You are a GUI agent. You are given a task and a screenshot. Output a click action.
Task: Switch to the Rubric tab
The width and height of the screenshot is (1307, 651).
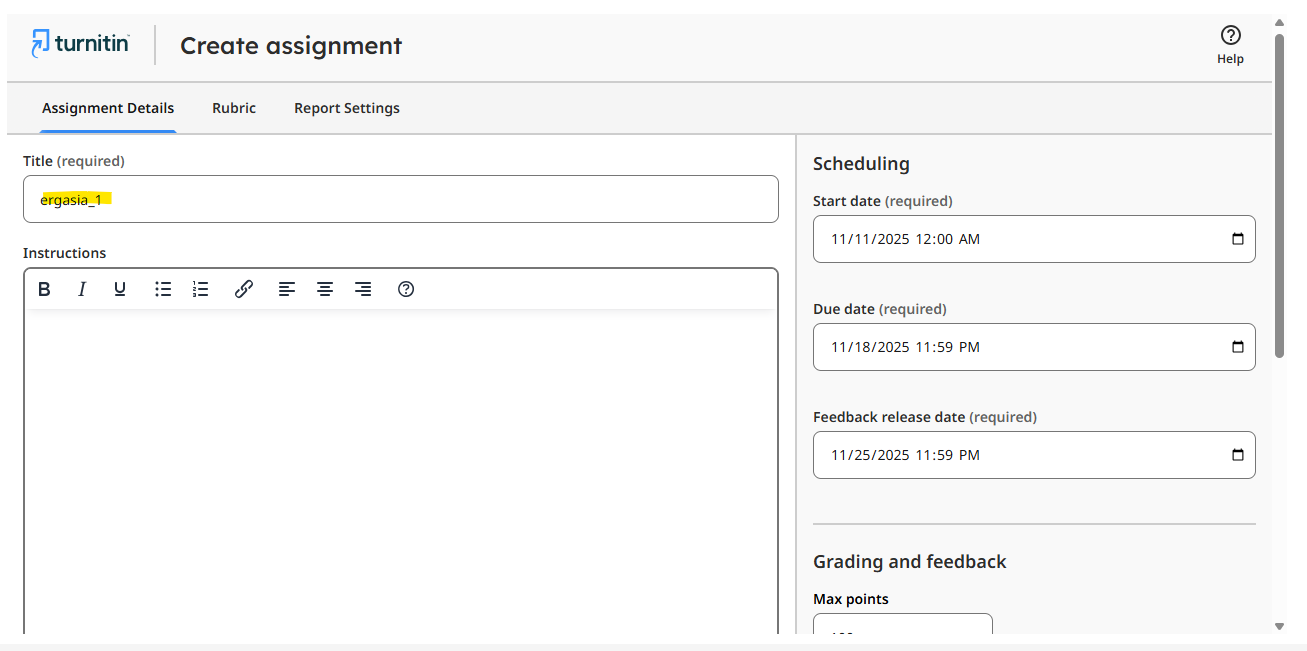tap(234, 108)
